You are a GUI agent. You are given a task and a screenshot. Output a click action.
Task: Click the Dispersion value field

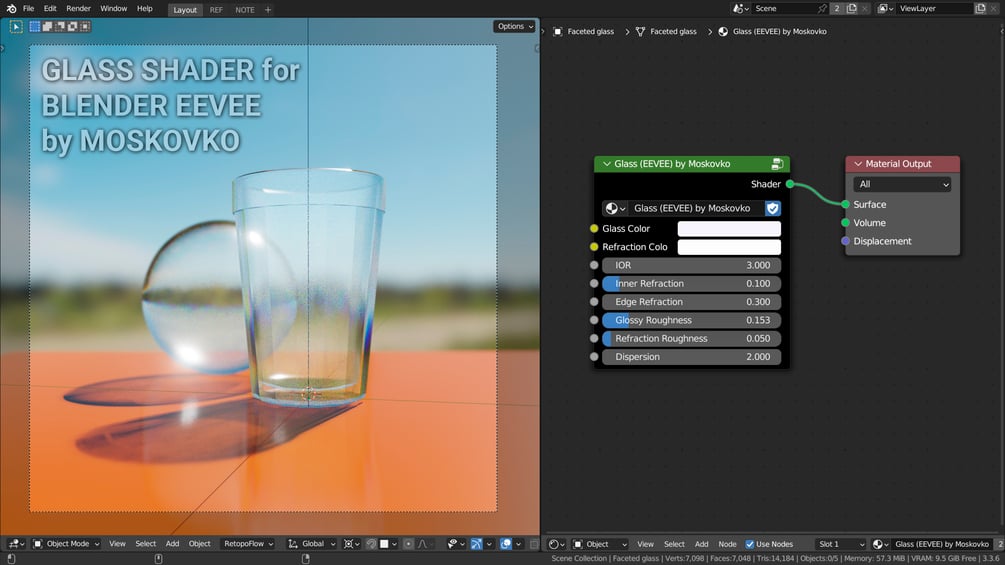[692, 357]
